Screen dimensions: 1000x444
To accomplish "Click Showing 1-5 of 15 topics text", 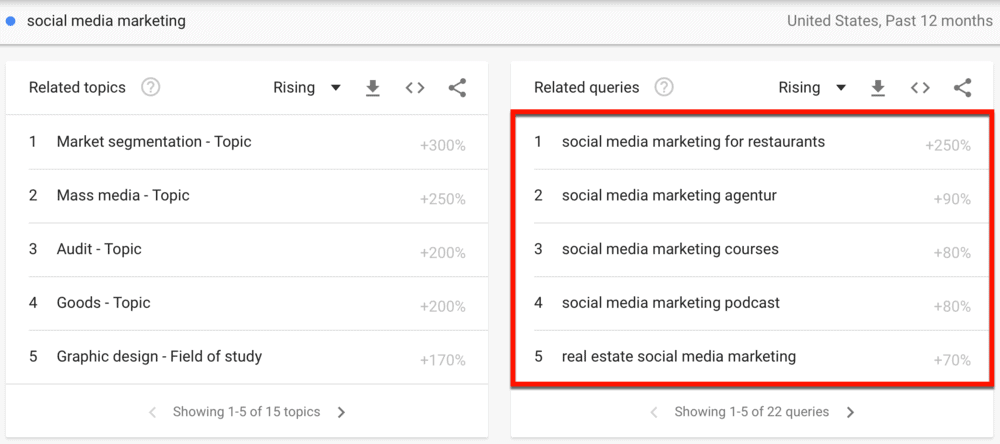I will point(246,412).
